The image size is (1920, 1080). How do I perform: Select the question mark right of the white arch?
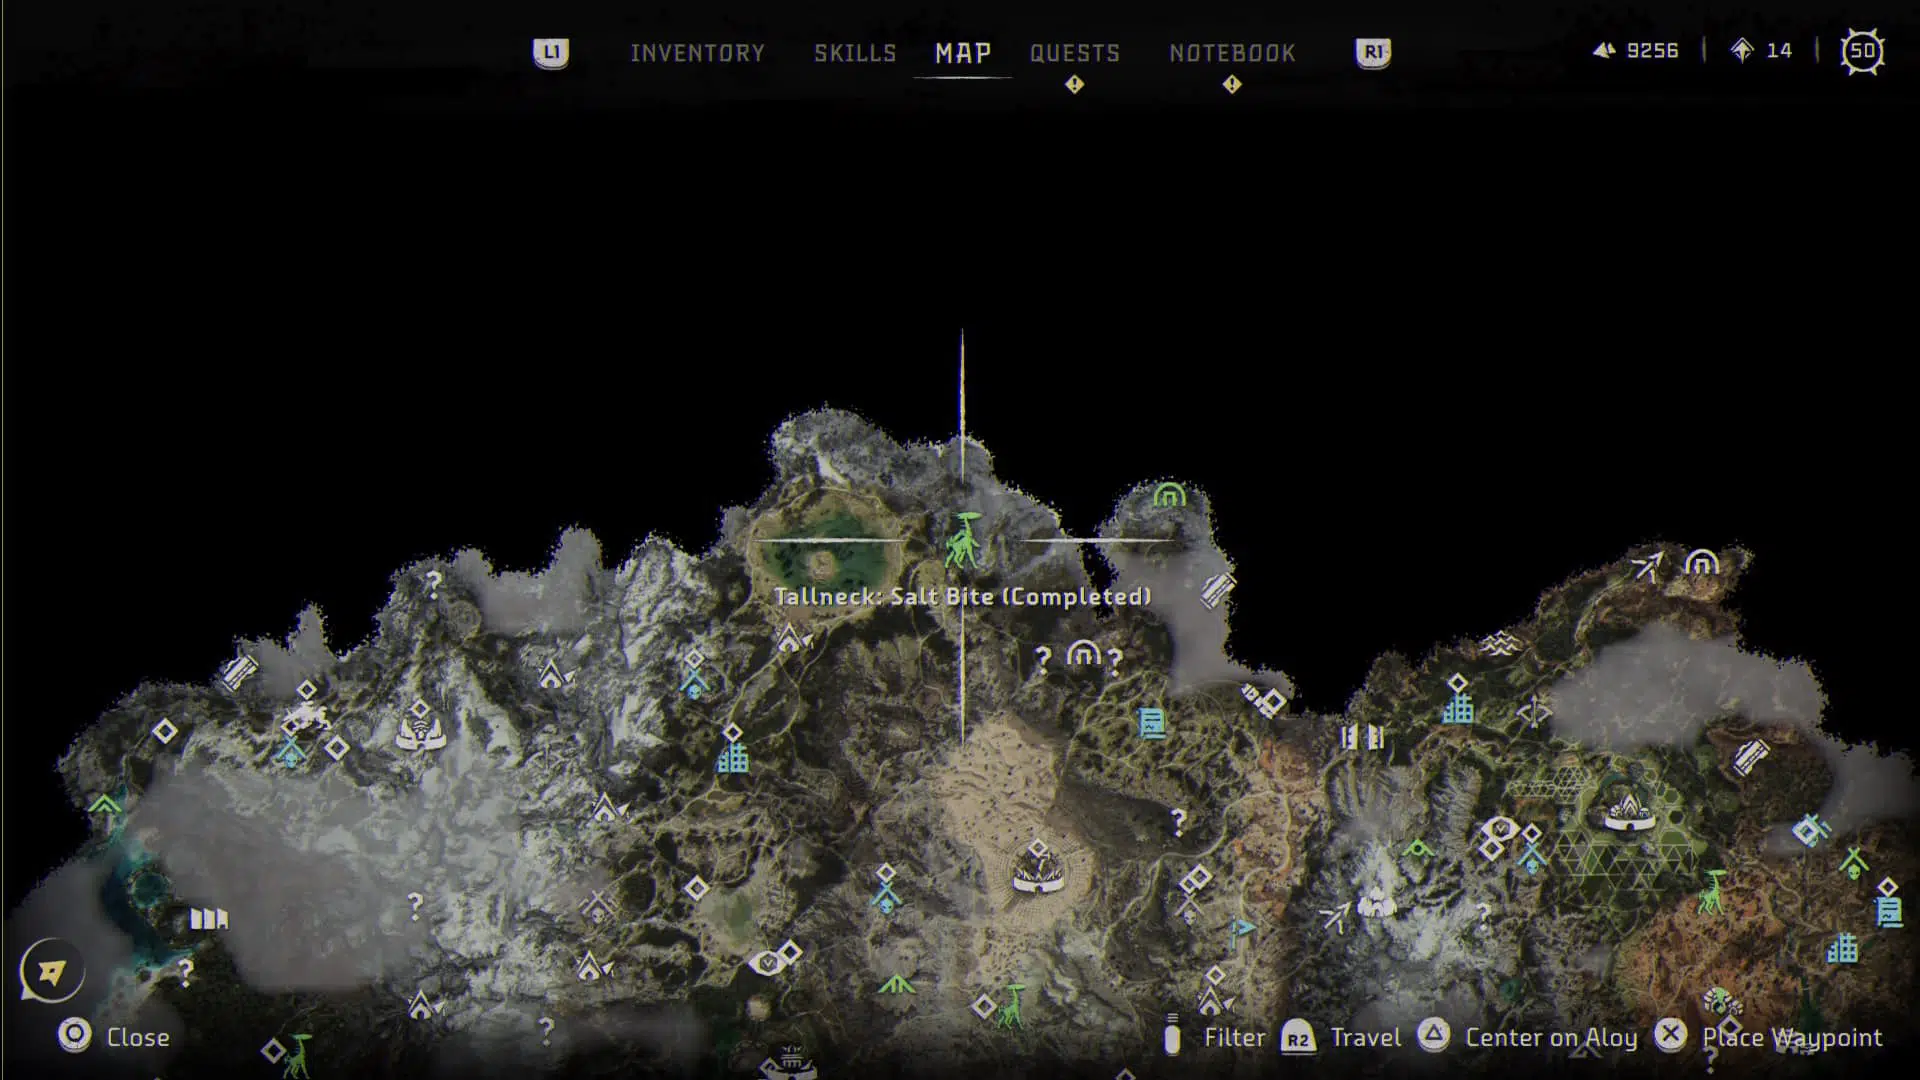click(1114, 660)
